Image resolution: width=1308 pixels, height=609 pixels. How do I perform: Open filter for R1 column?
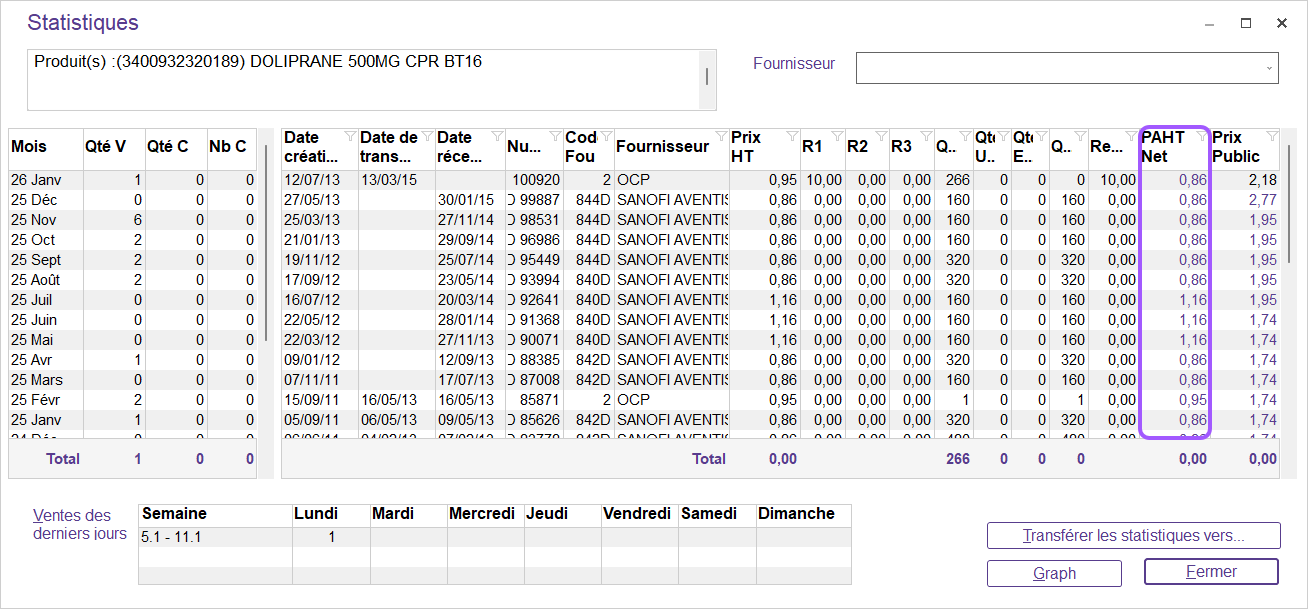[835, 136]
